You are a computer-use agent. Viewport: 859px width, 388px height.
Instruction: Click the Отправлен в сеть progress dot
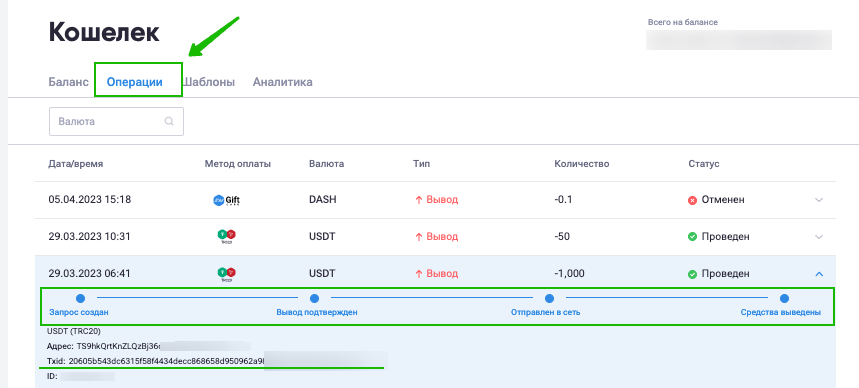pyautogui.click(x=549, y=299)
